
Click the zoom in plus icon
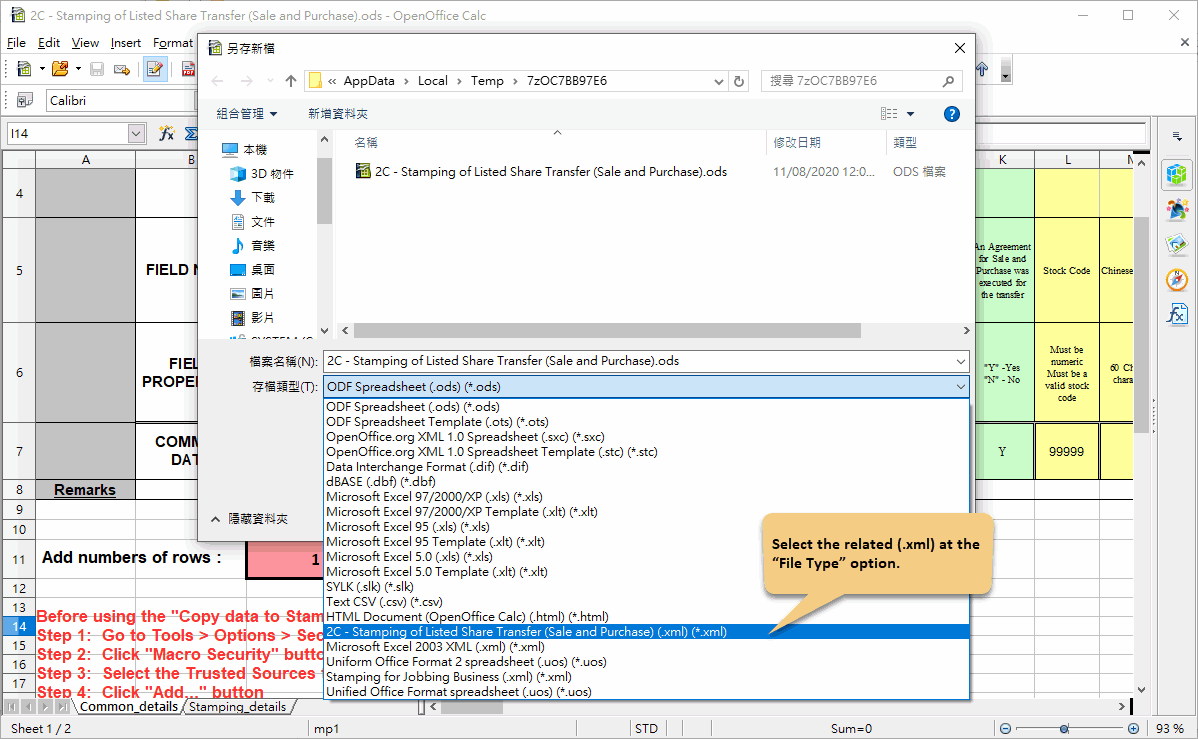(1133, 728)
